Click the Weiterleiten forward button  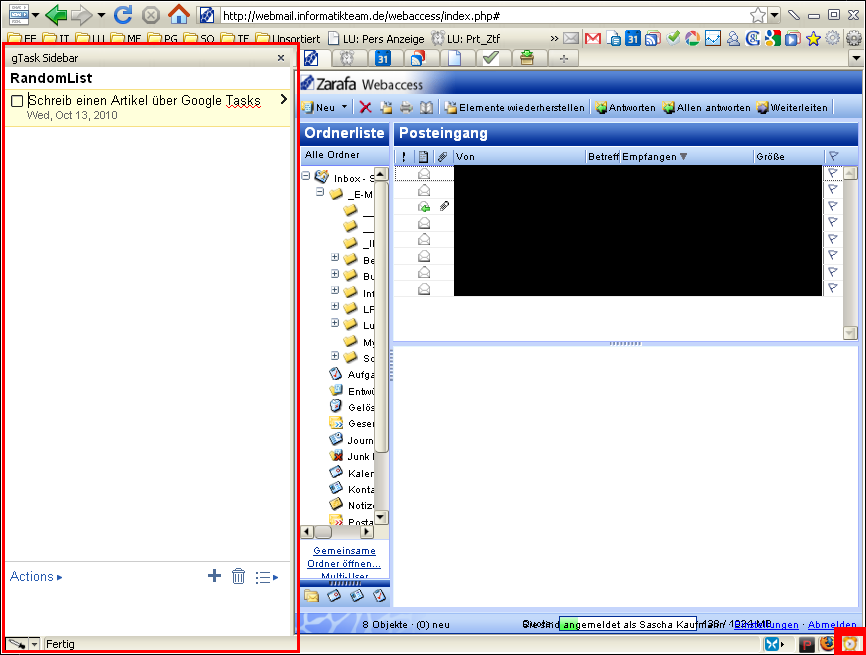tap(792, 108)
